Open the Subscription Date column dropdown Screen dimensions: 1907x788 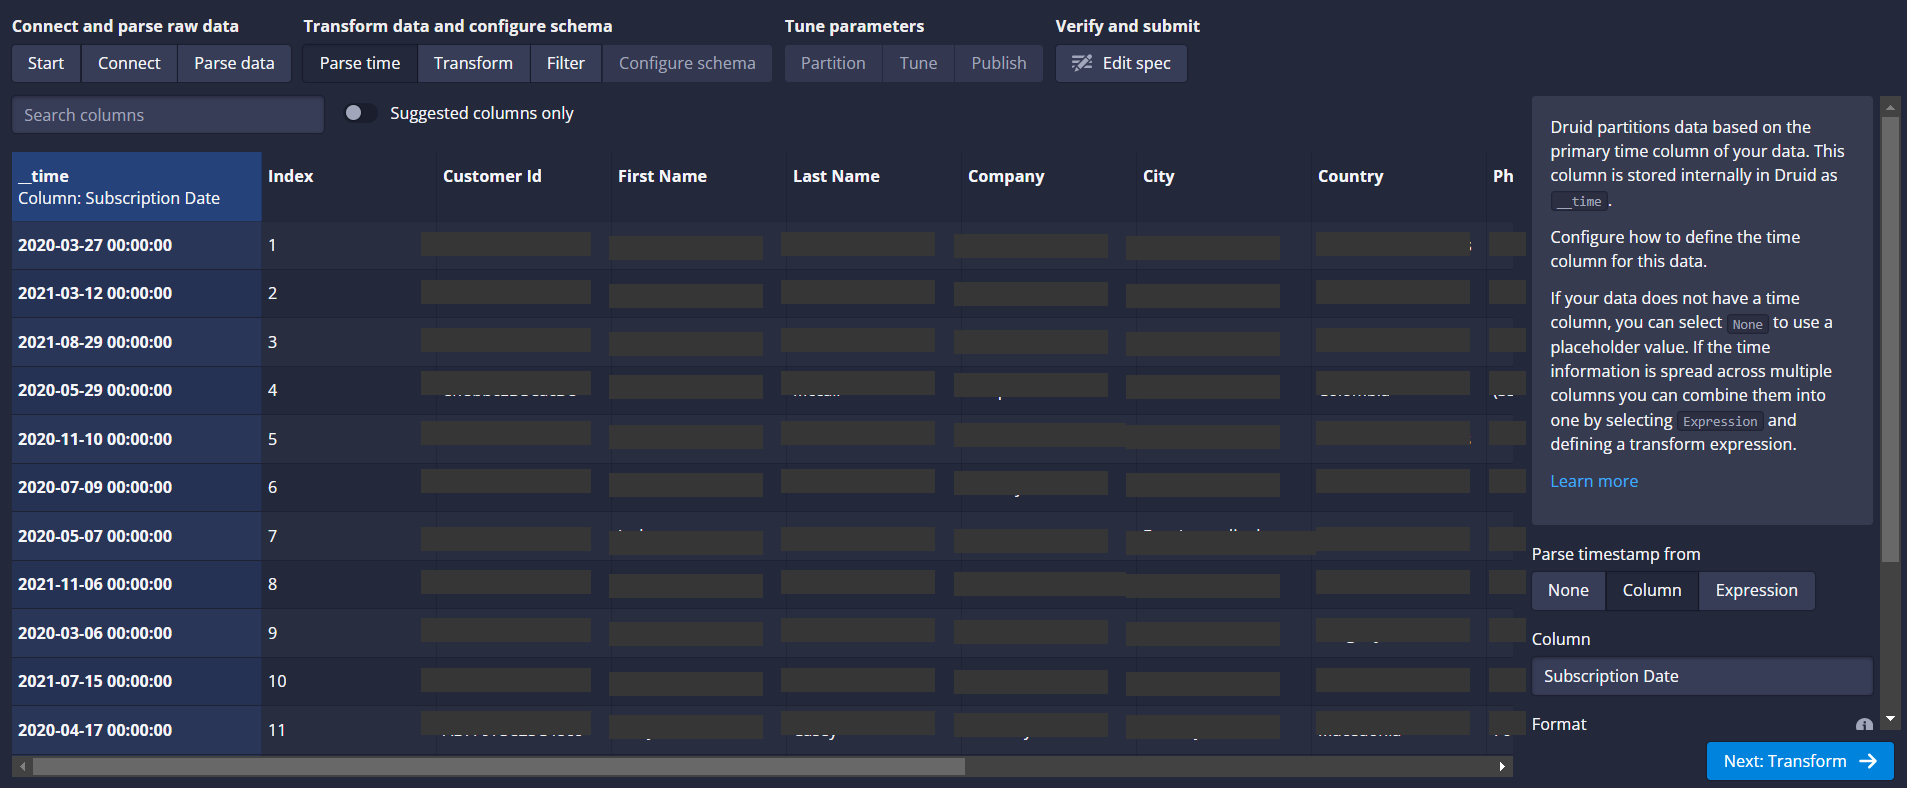click(x=1701, y=676)
